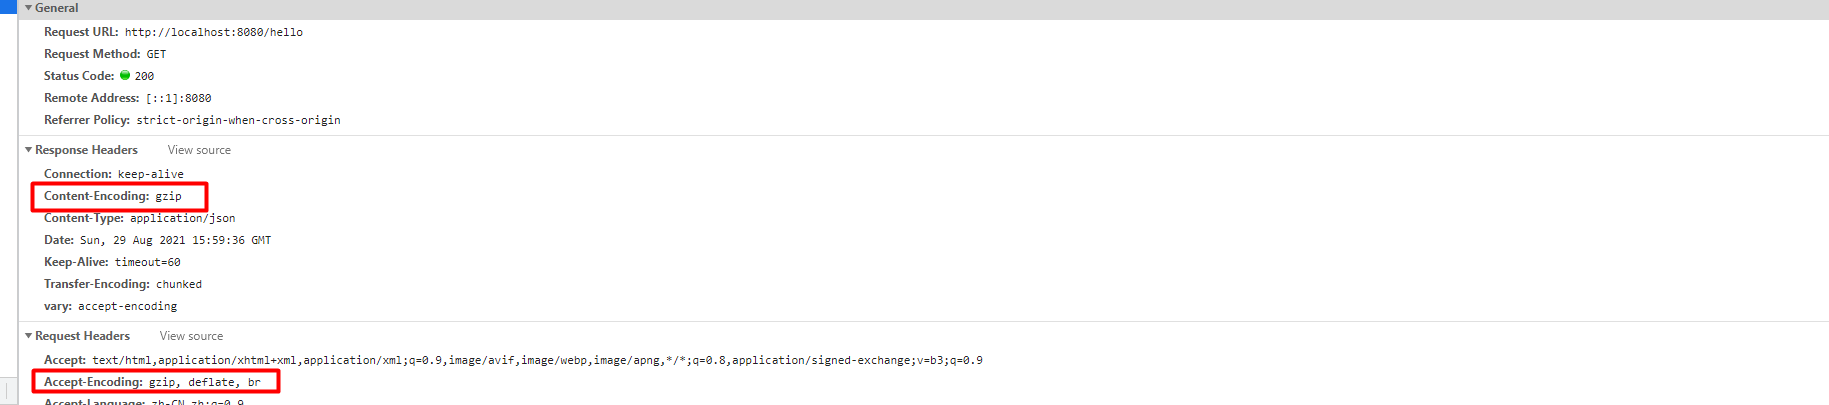Screen dimensions: 1829x405
Task: Select the Keep-Alive timeout=60 value
Action: pos(147,262)
